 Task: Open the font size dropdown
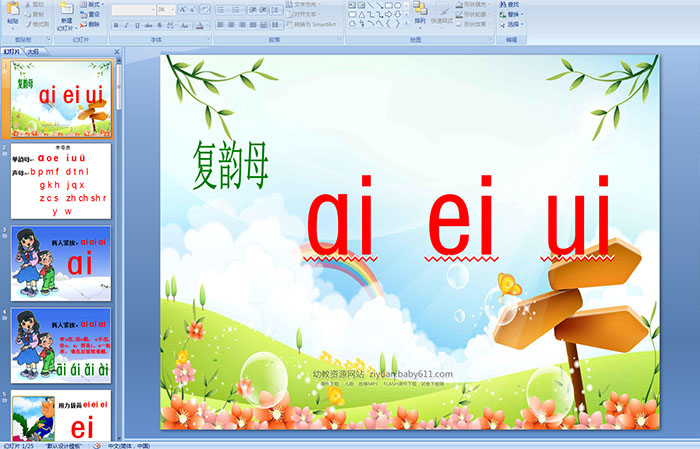coord(171,8)
